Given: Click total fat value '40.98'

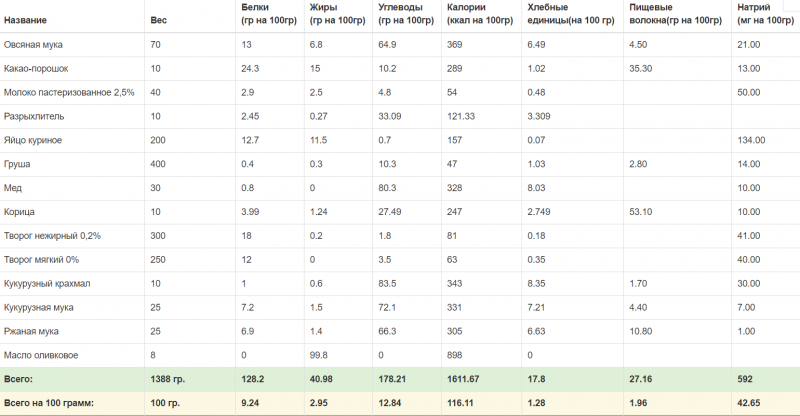Looking at the screenshot, I should (x=321, y=379).
